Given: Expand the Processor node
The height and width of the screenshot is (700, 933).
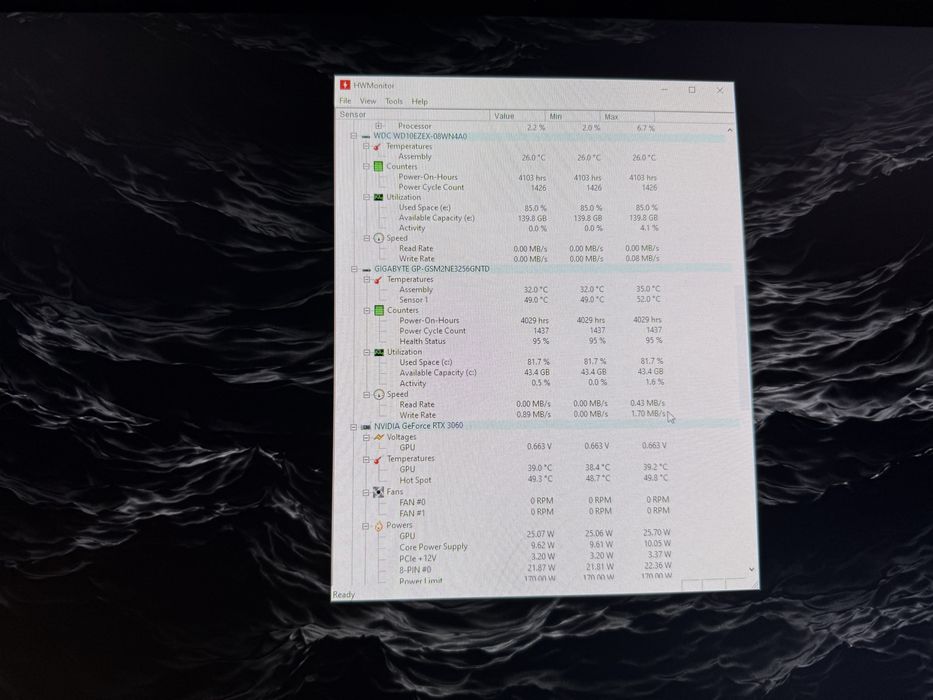Looking at the screenshot, I should pyautogui.click(x=379, y=126).
